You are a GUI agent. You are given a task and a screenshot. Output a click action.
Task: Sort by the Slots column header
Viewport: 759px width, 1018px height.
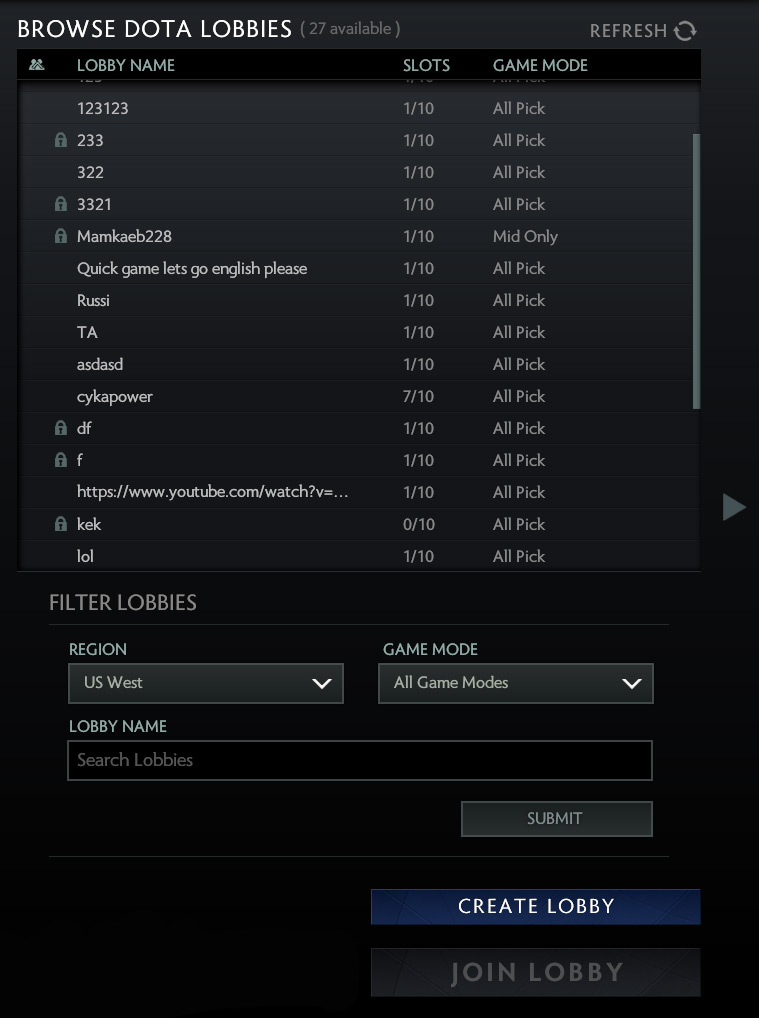(x=426, y=65)
